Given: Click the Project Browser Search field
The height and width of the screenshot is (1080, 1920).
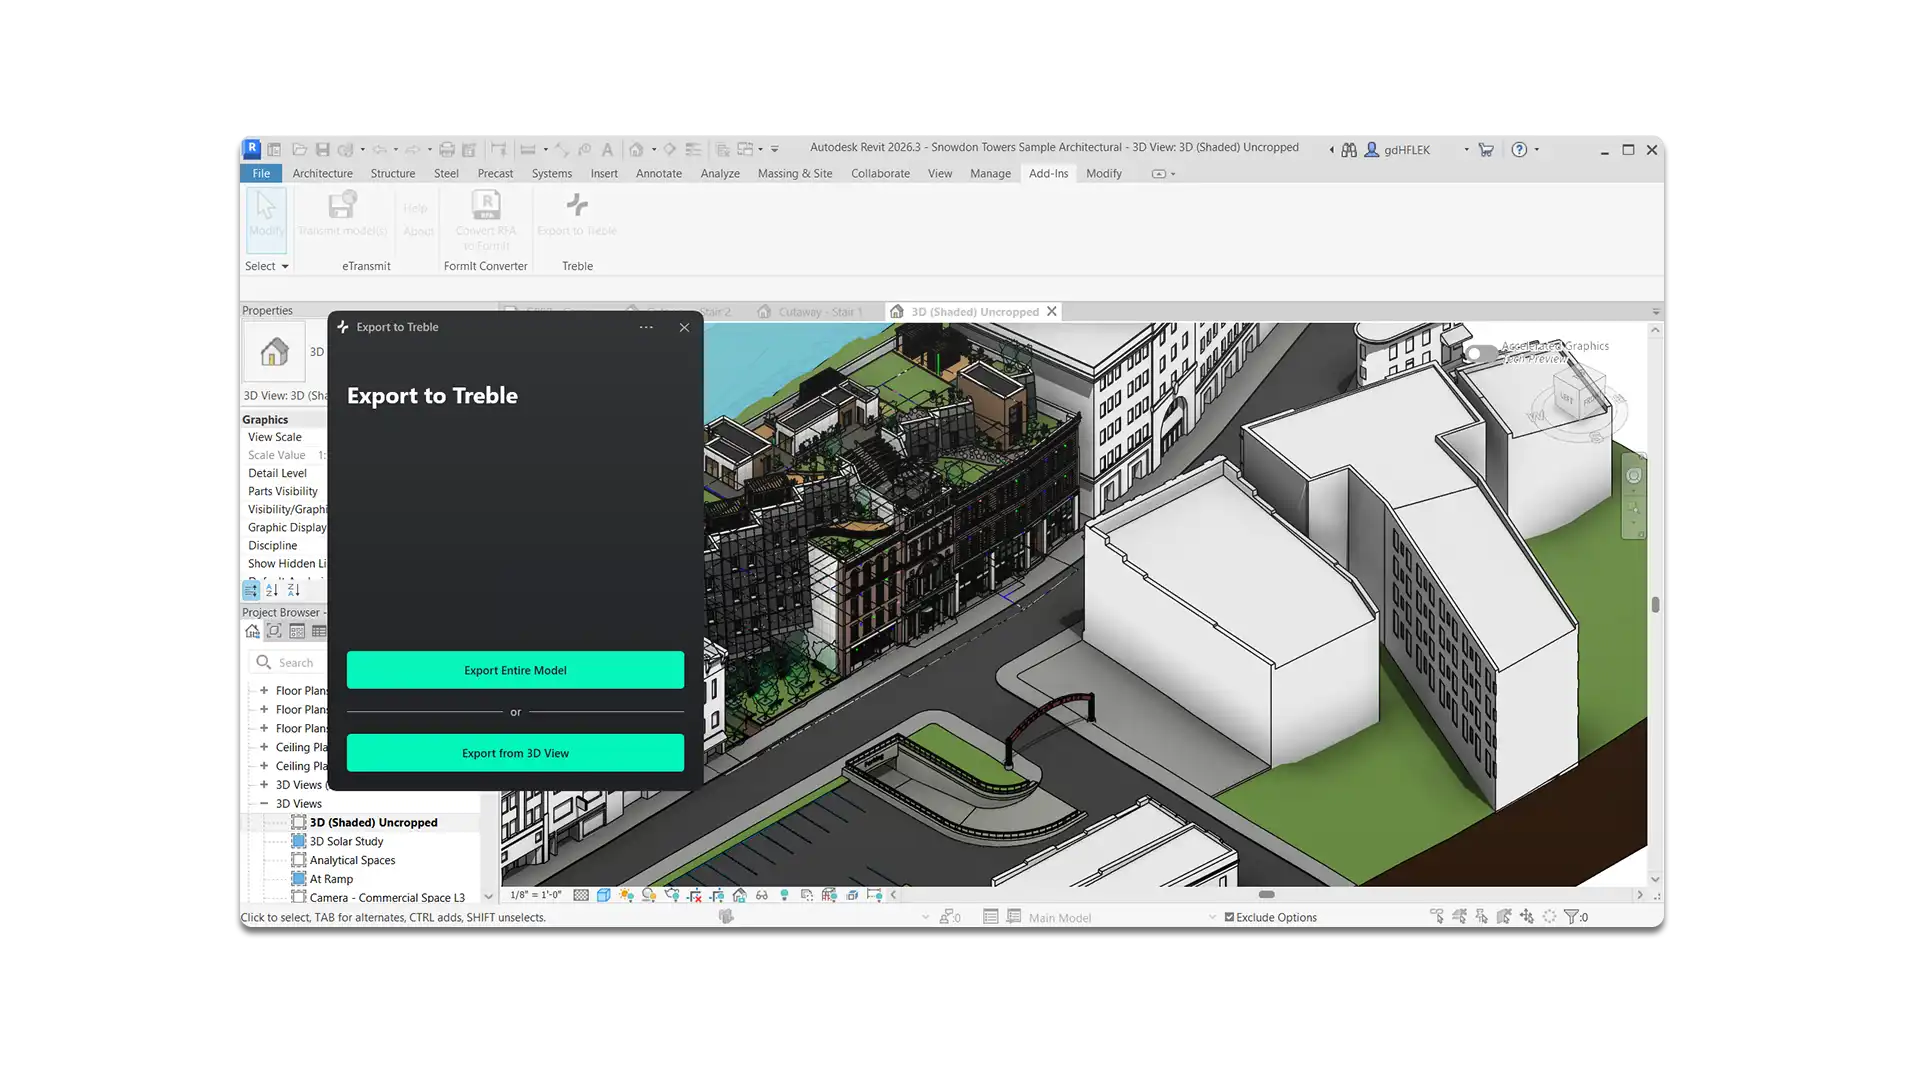Looking at the screenshot, I should pos(296,663).
